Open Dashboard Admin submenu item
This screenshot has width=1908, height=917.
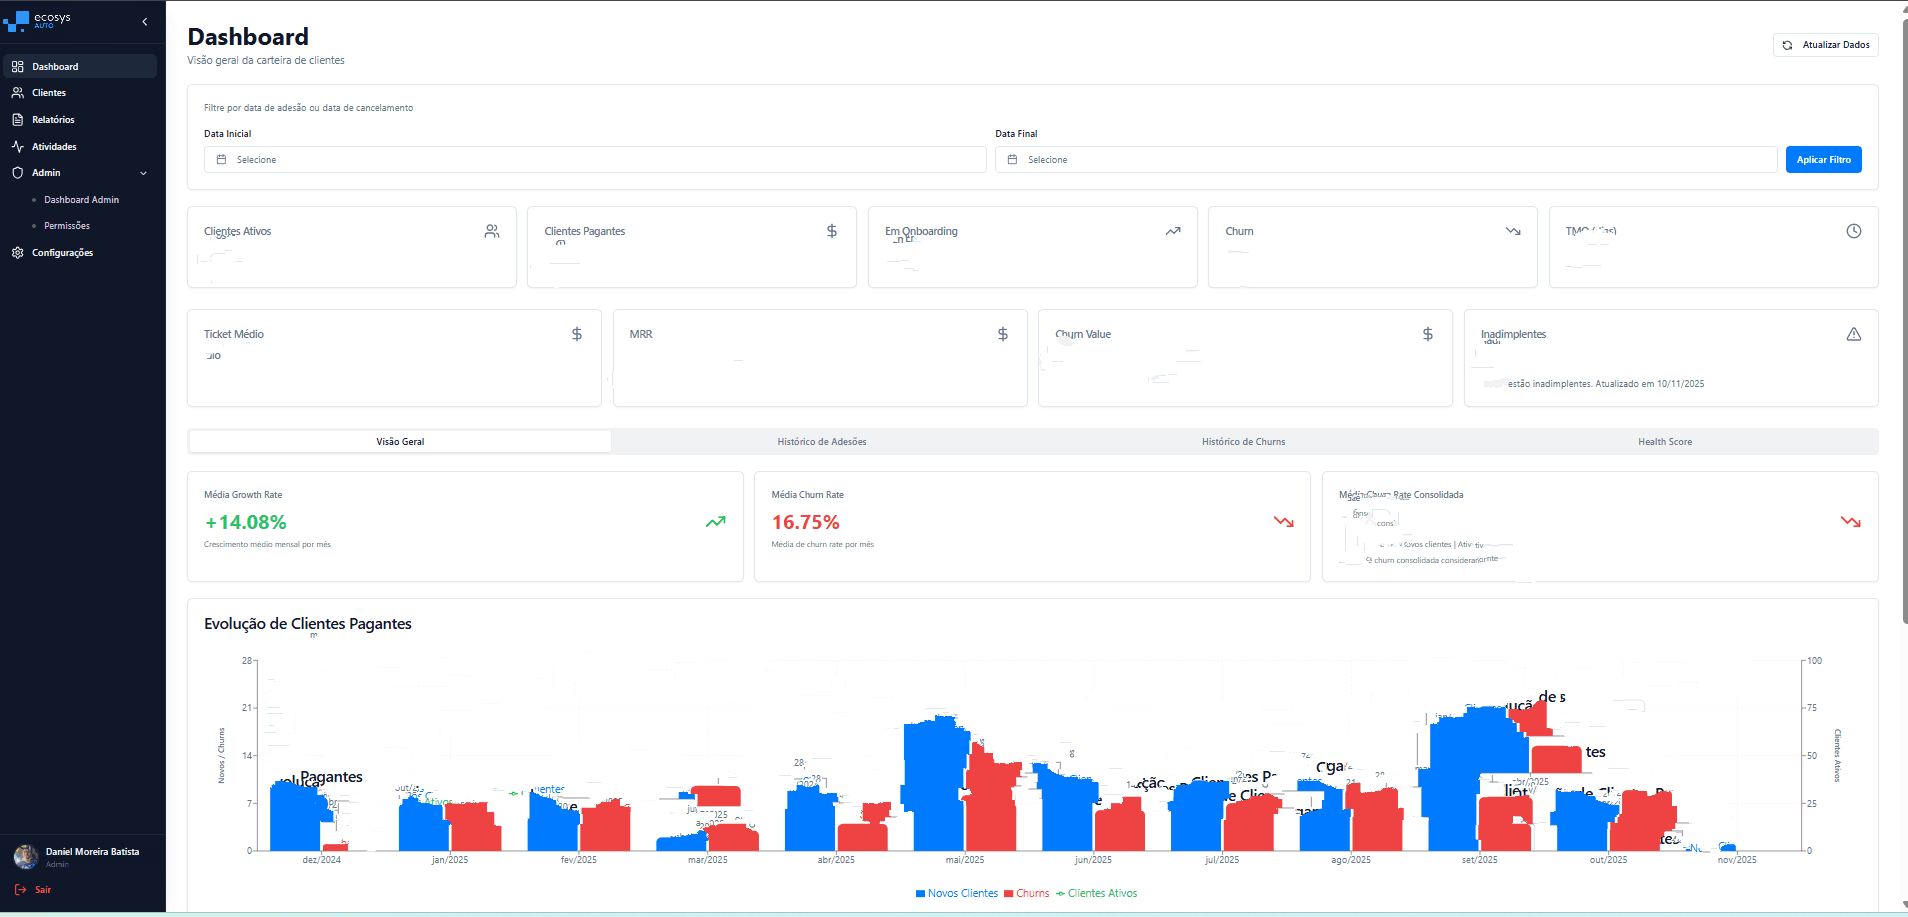click(81, 199)
